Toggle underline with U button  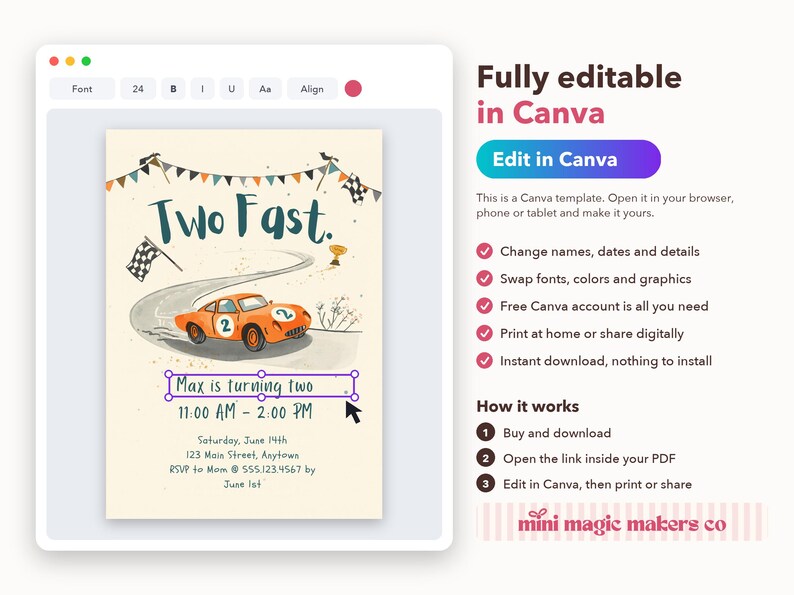(x=231, y=89)
